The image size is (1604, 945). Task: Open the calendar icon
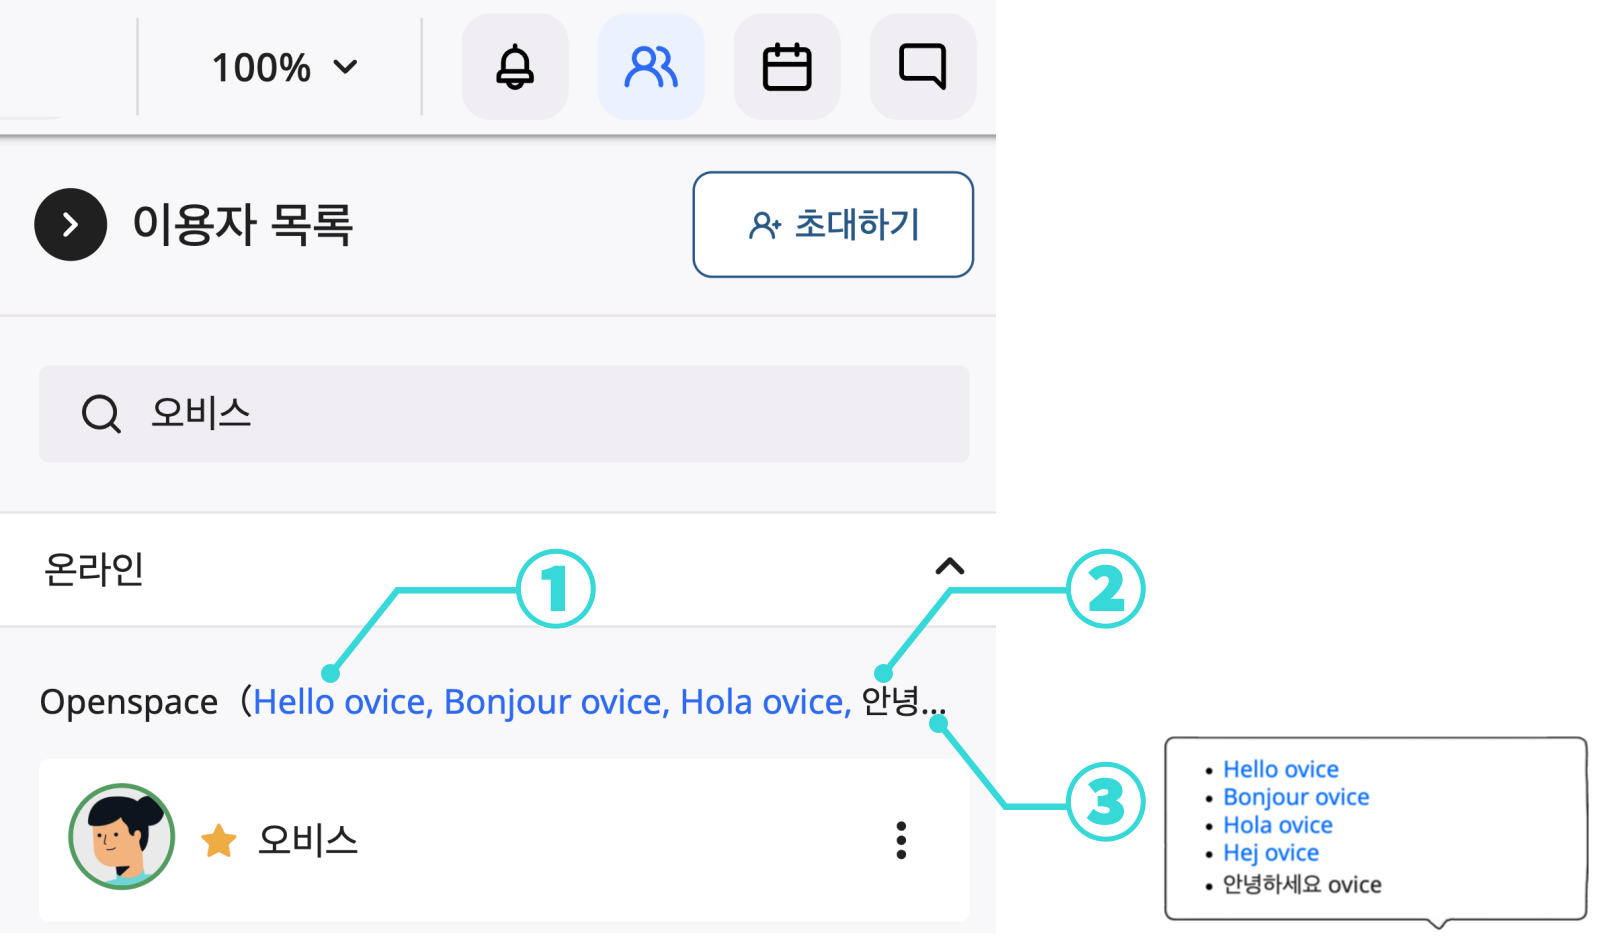[787, 67]
